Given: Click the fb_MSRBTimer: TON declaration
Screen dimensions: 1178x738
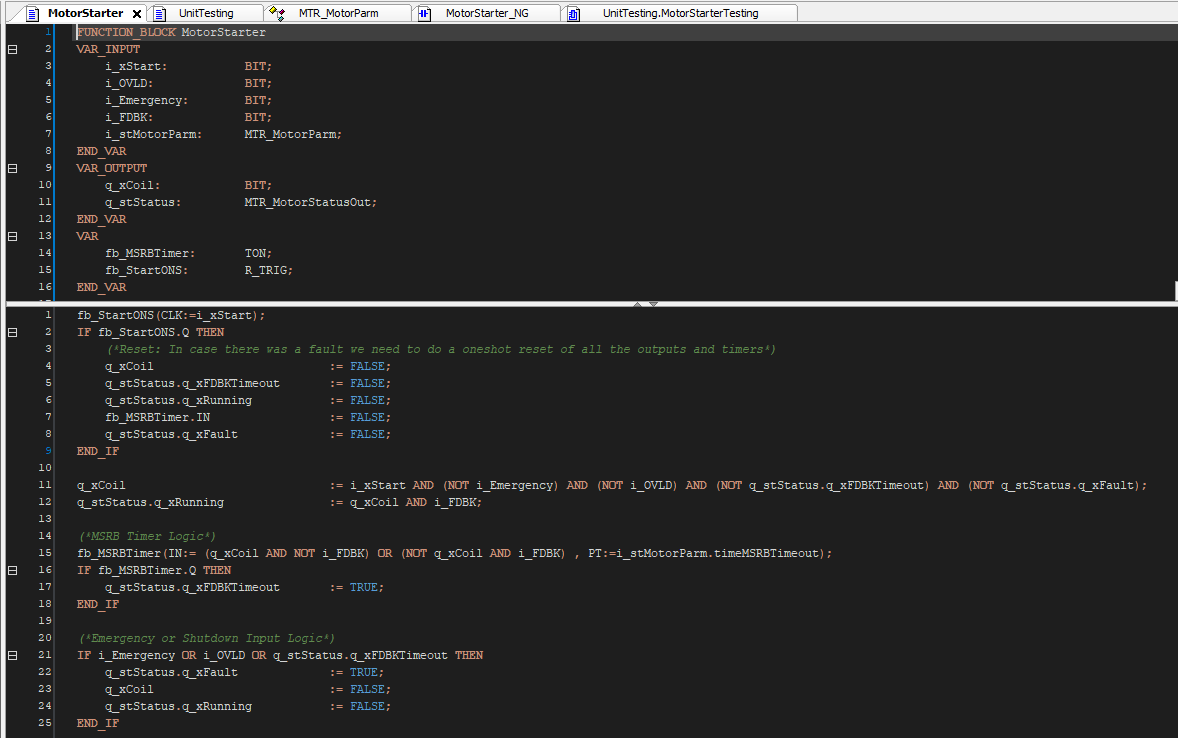Looking at the screenshot, I should pos(189,253).
